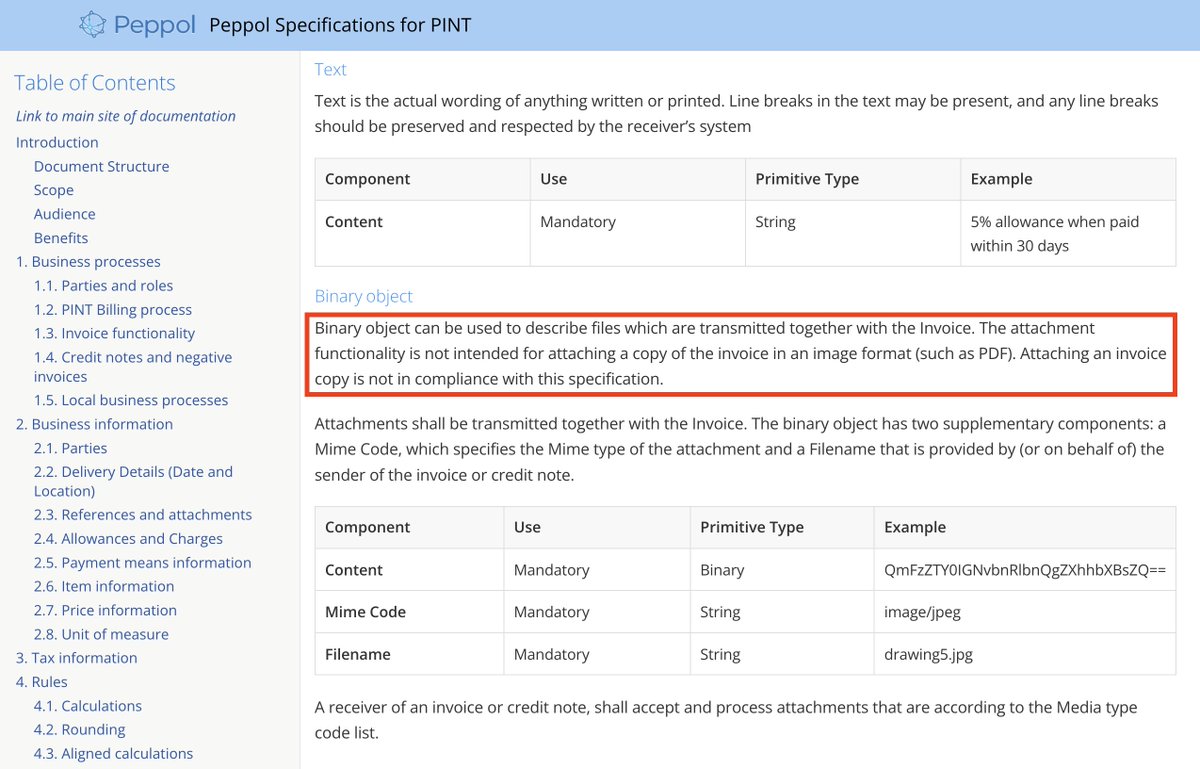Screen dimensions: 1200x769
Task: Navigate to 3. Tax information chapter
Action: click(77, 658)
